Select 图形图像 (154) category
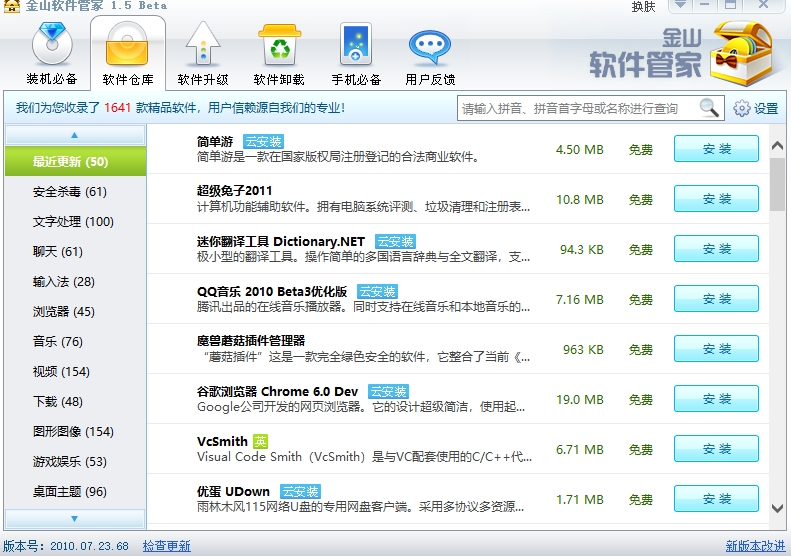791x556 pixels. pyautogui.click(x=75, y=432)
